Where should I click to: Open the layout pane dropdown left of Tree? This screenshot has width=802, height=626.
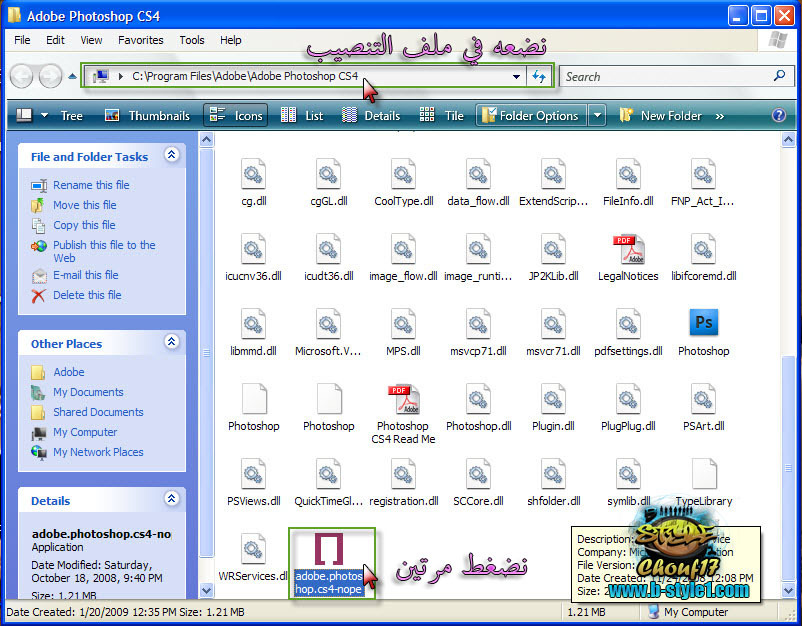(x=44, y=116)
